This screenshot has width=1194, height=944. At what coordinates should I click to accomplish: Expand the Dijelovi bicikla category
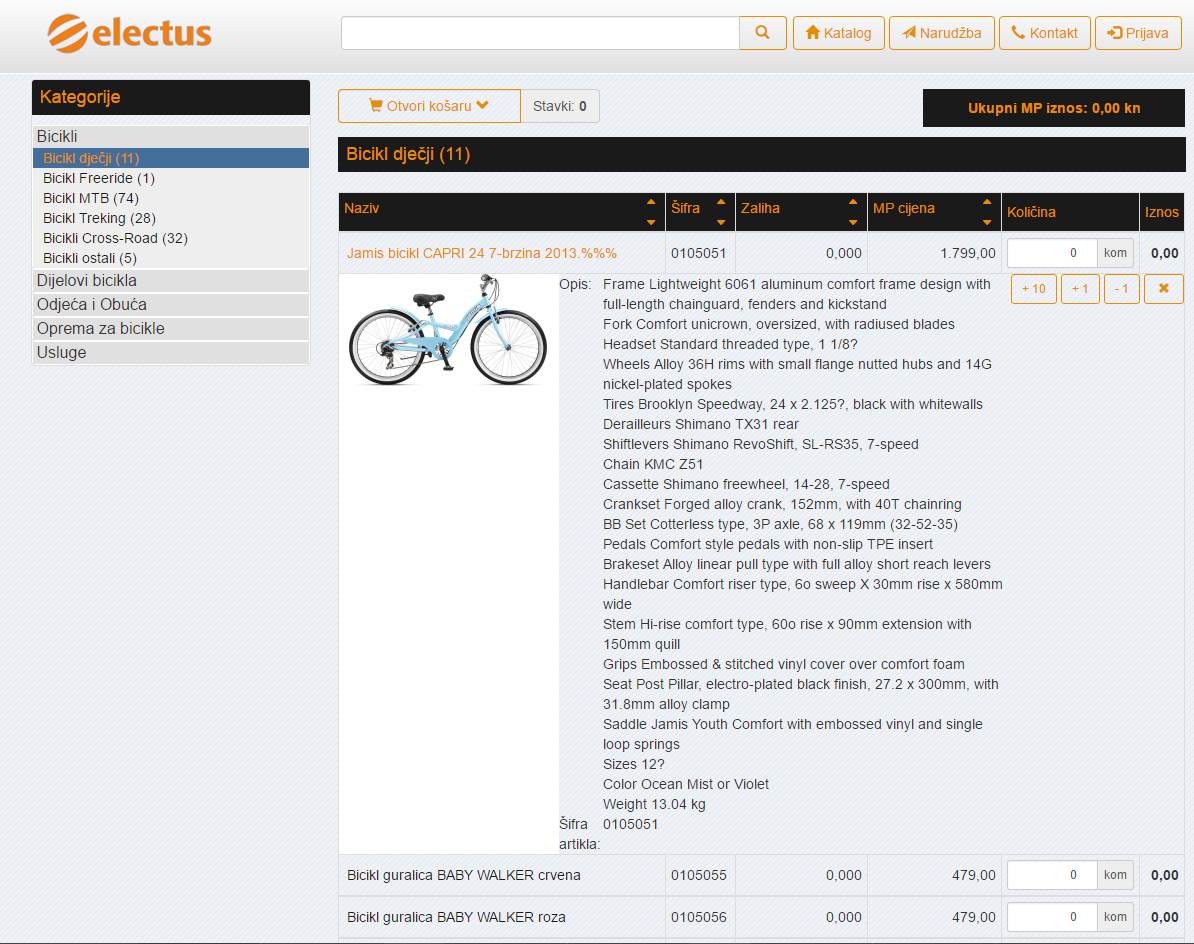point(171,280)
